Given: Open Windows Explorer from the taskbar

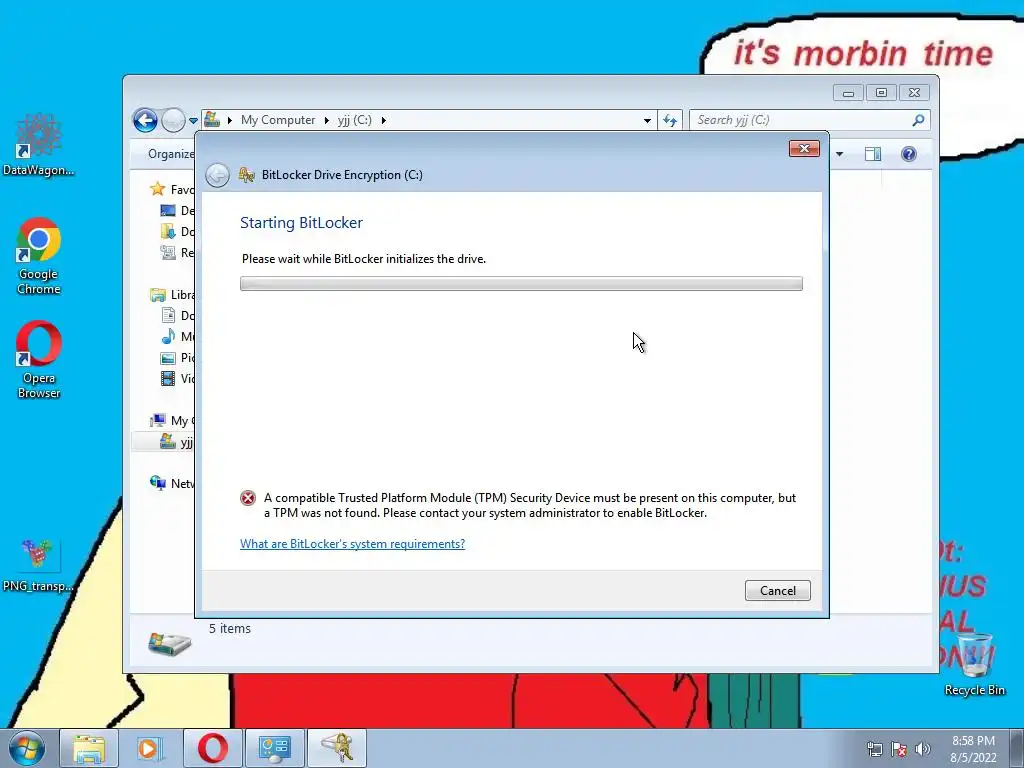Looking at the screenshot, I should click(89, 748).
